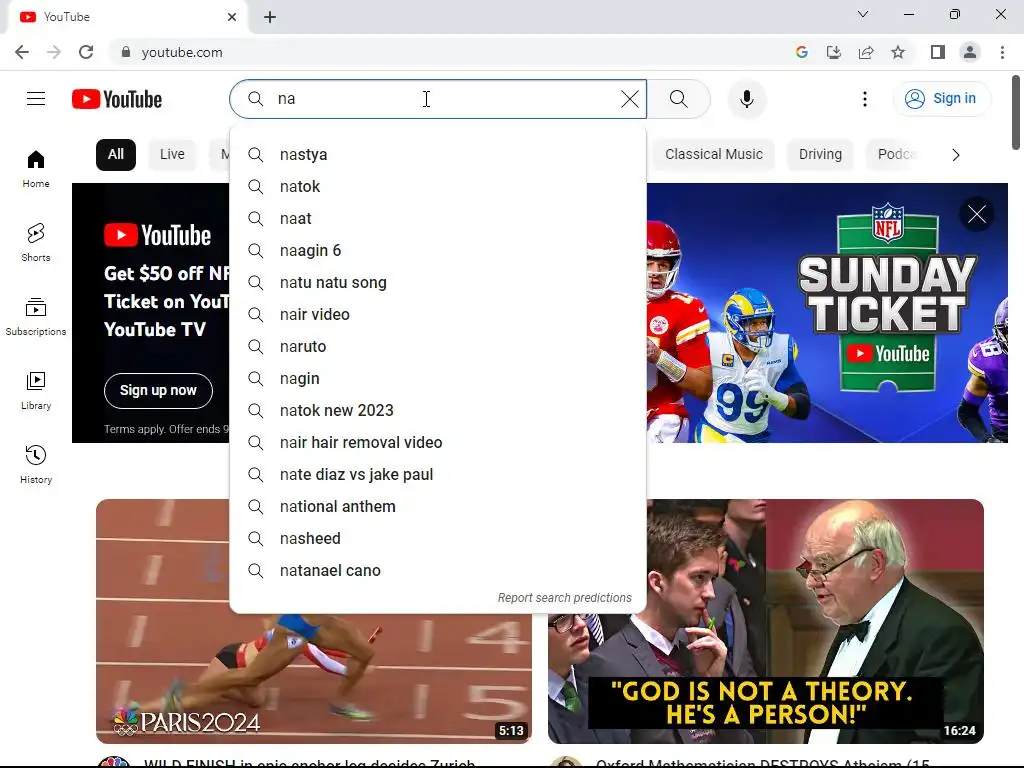Close the NFL Sunday Ticket banner
This screenshot has width=1024, height=768.
tap(977, 214)
